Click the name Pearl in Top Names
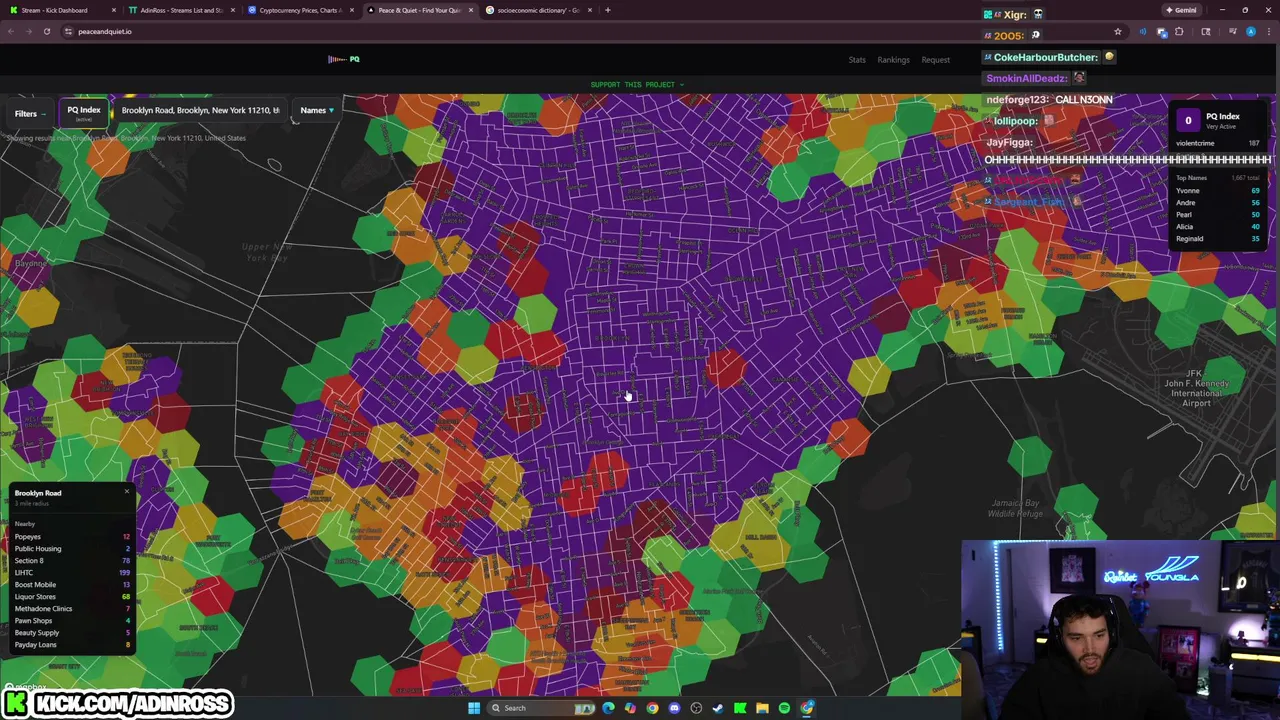The height and width of the screenshot is (720, 1280). (x=1184, y=214)
